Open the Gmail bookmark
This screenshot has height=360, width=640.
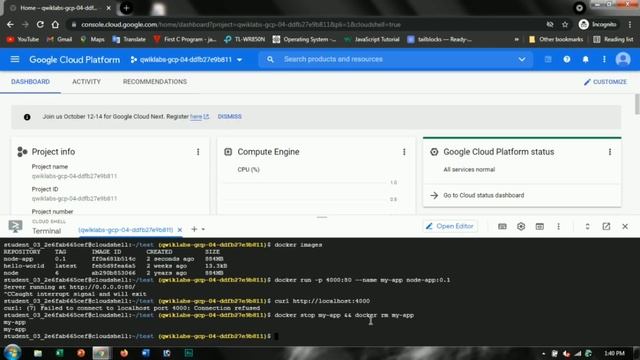tap(60, 40)
